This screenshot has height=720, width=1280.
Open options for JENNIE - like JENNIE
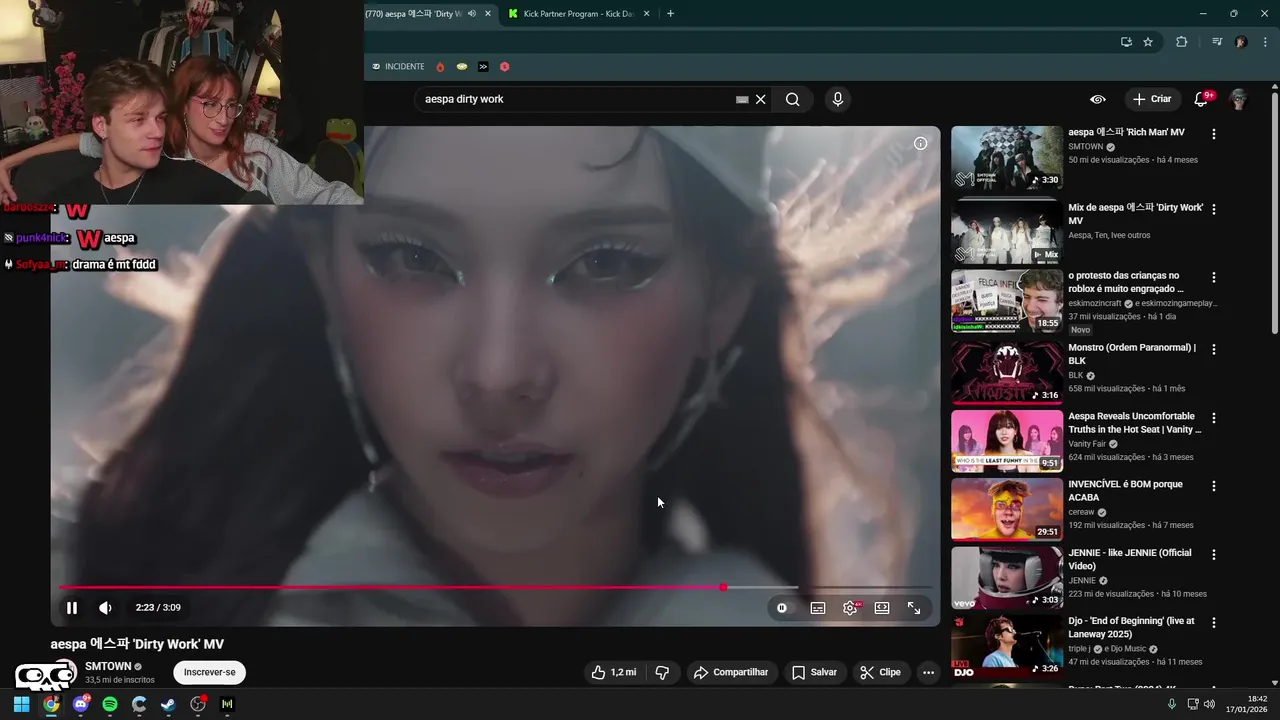pyautogui.click(x=1214, y=555)
